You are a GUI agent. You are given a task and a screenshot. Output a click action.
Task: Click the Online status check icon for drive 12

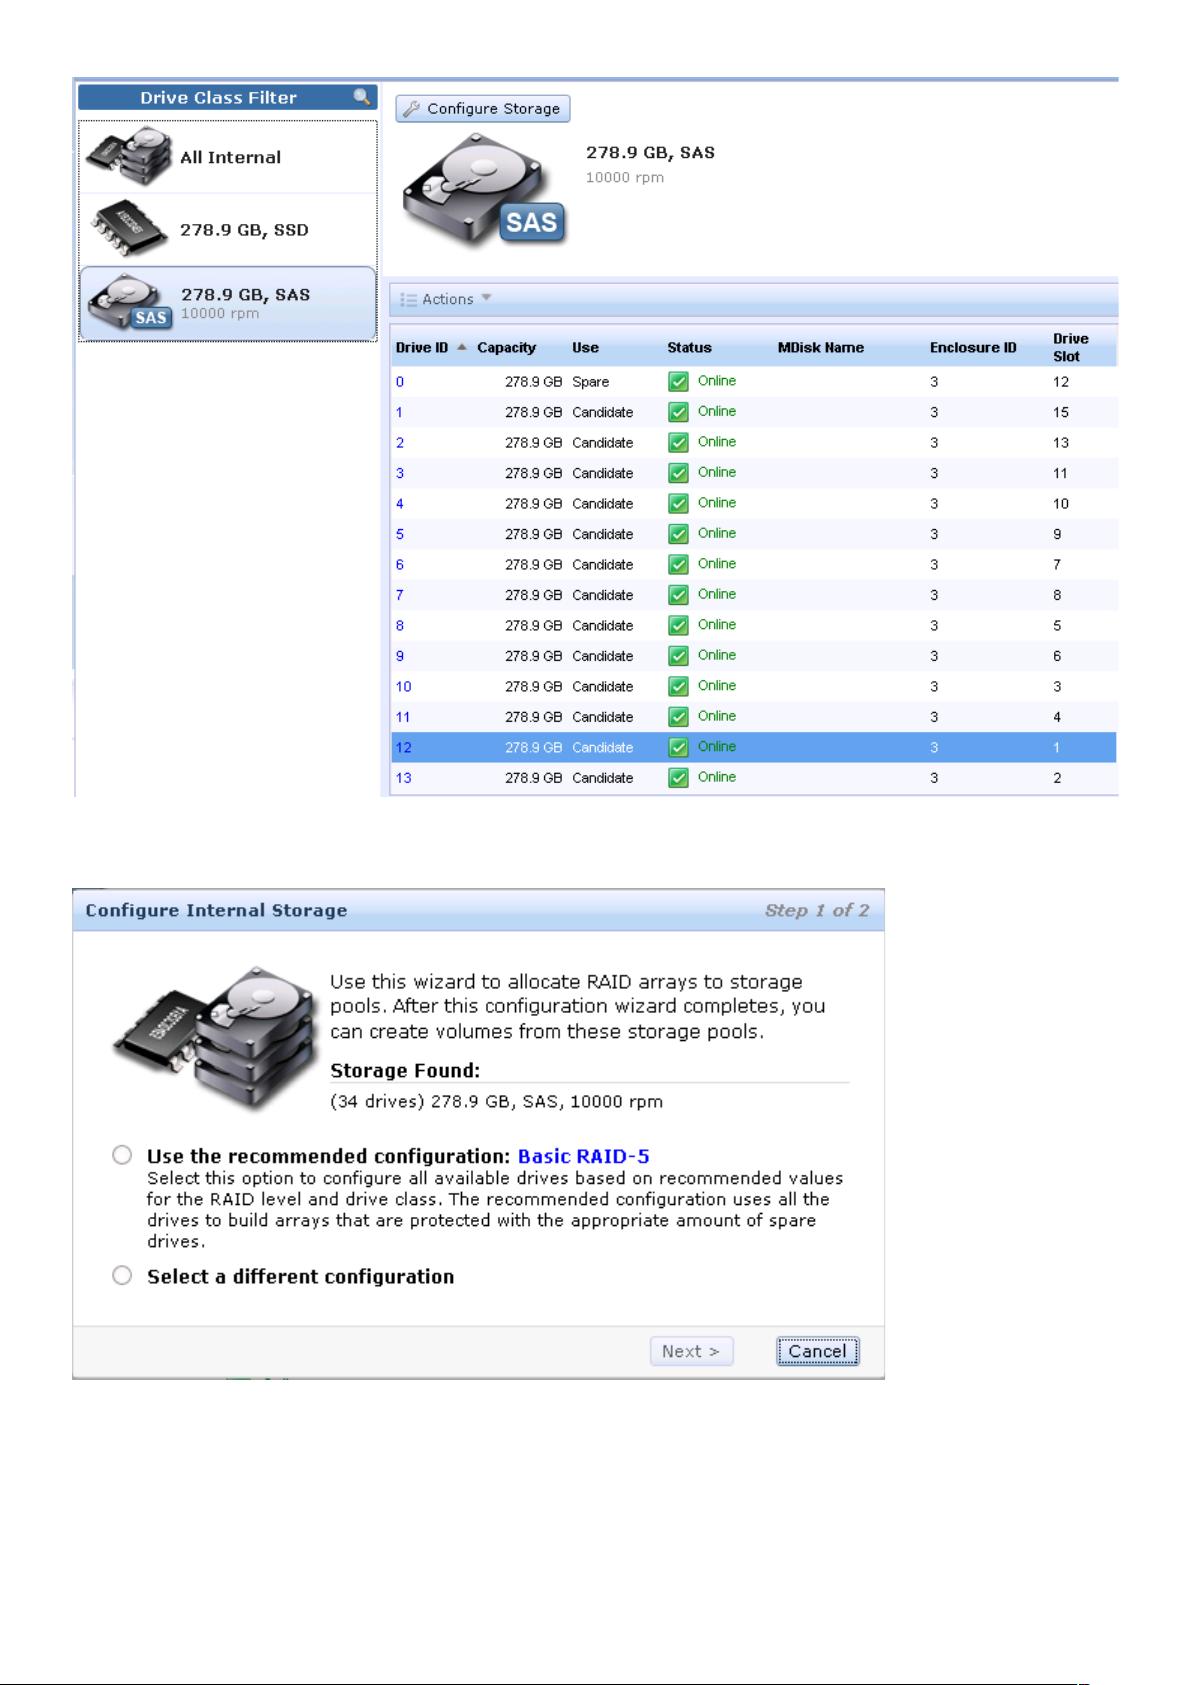[x=678, y=747]
